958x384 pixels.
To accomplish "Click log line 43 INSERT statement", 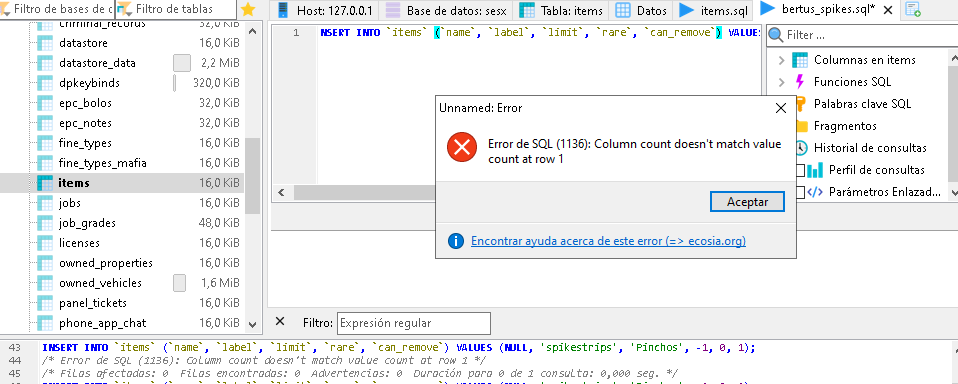I will pos(398,347).
